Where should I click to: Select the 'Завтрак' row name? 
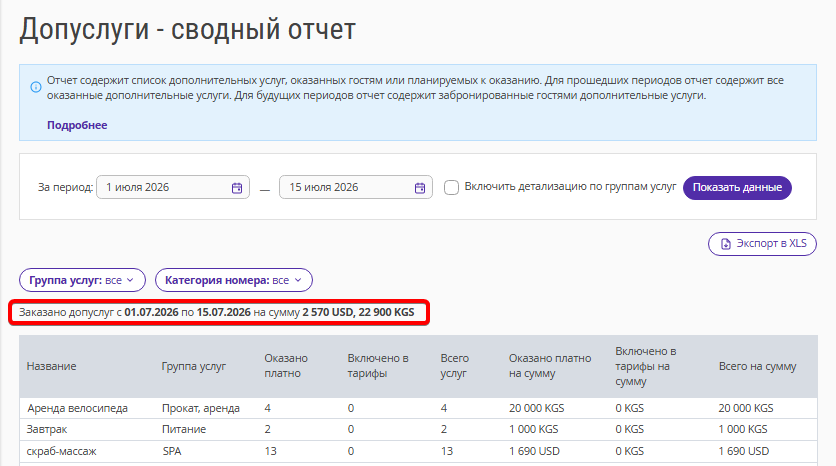click(x=47, y=429)
